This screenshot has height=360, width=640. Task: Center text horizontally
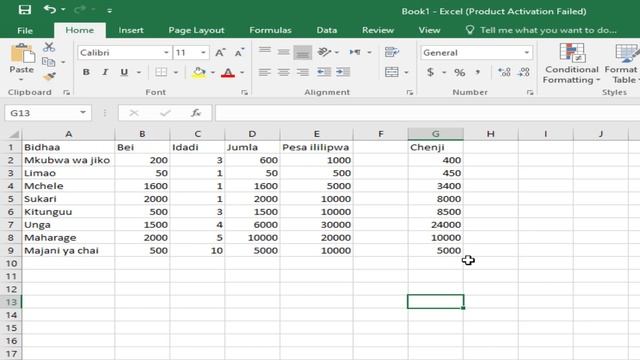pyautogui.click(x=283, y=72)
